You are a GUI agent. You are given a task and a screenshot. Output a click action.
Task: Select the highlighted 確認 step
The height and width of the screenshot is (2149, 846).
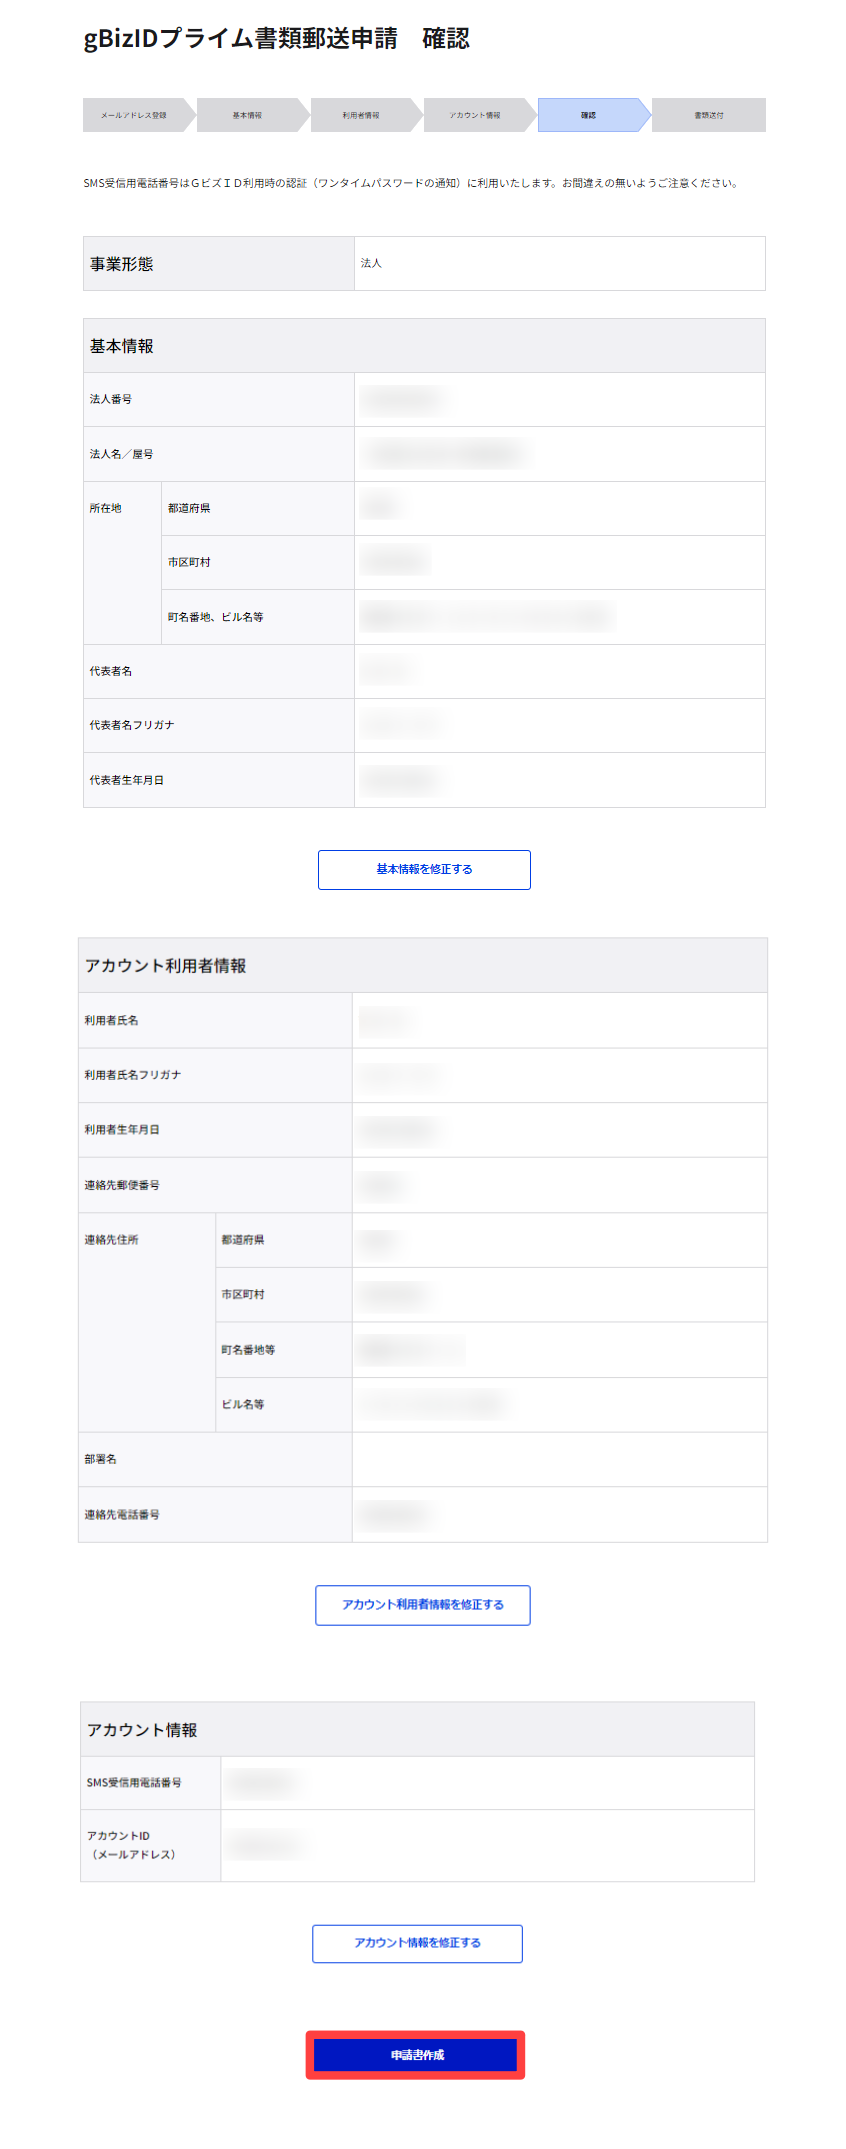[589, 115]
